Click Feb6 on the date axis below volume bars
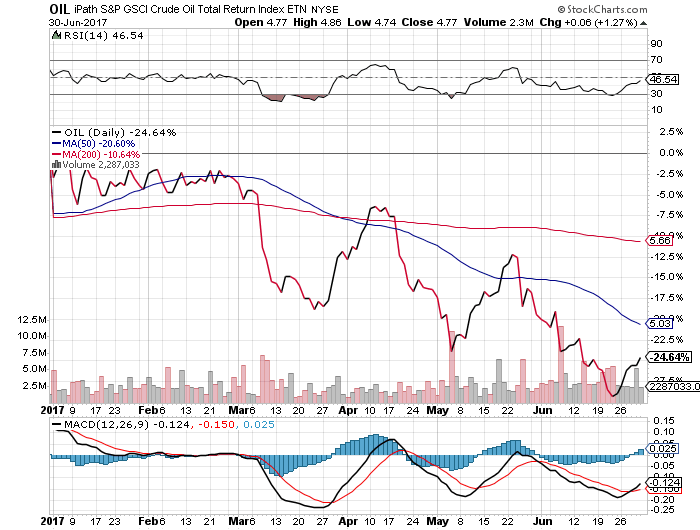 (151, 410)
